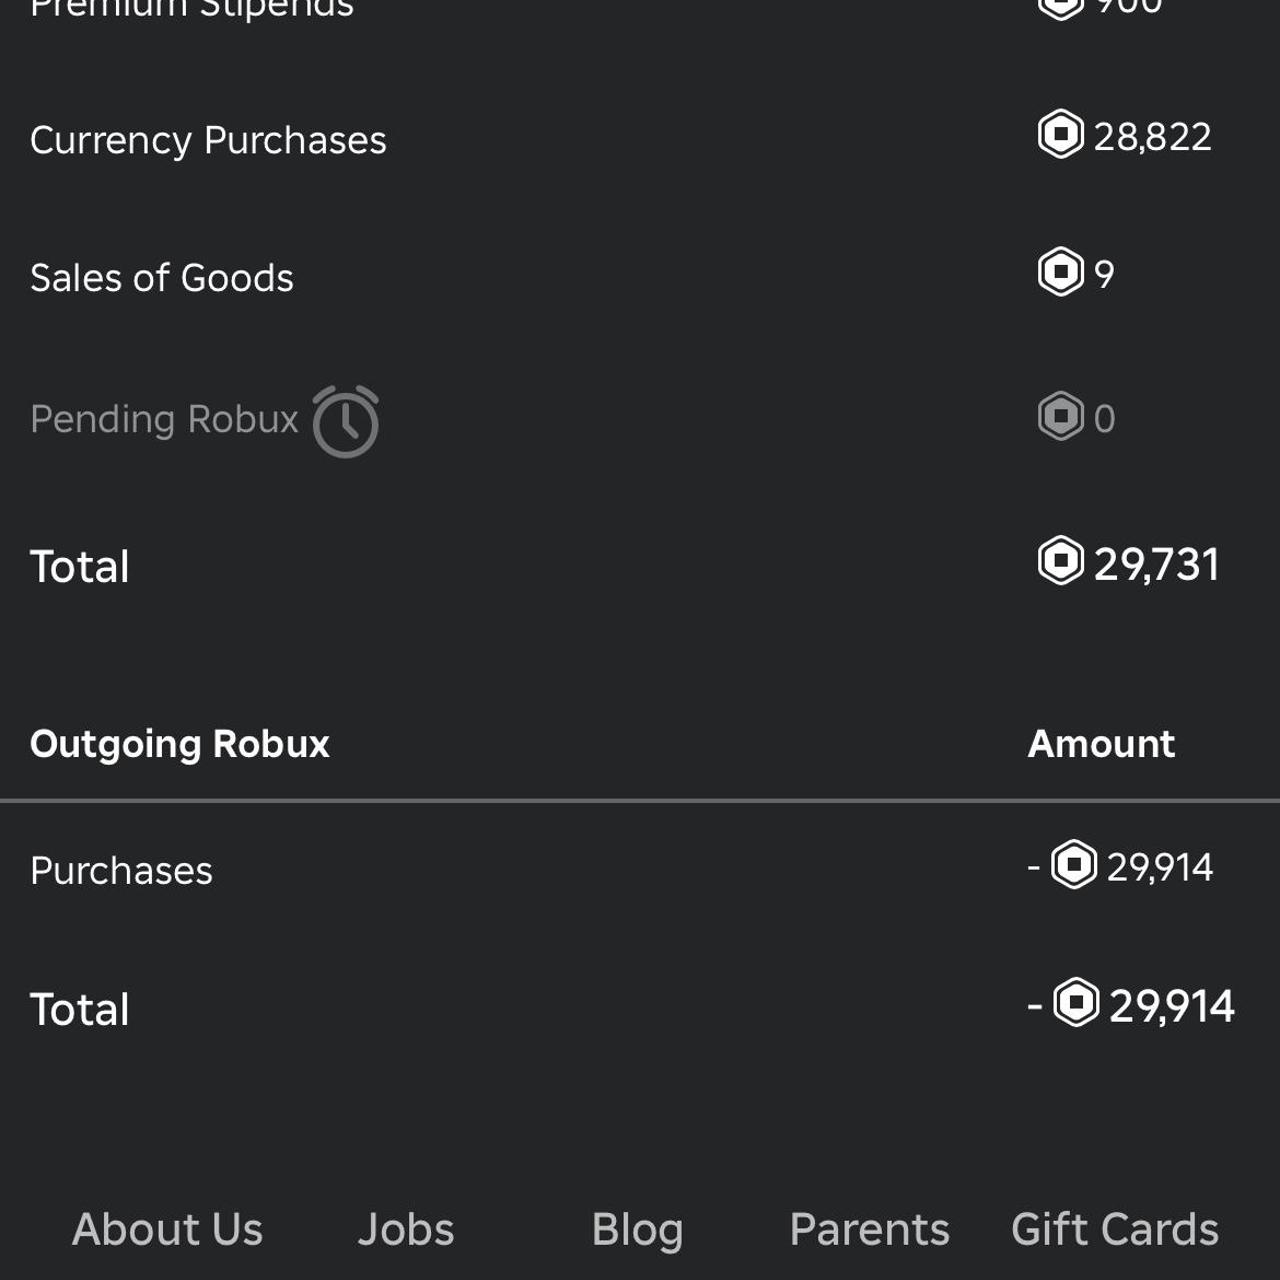Click the Robux icon on the Purchases row
The width and height of the screenshot is (1280, 1280).
click(1075, 868)
